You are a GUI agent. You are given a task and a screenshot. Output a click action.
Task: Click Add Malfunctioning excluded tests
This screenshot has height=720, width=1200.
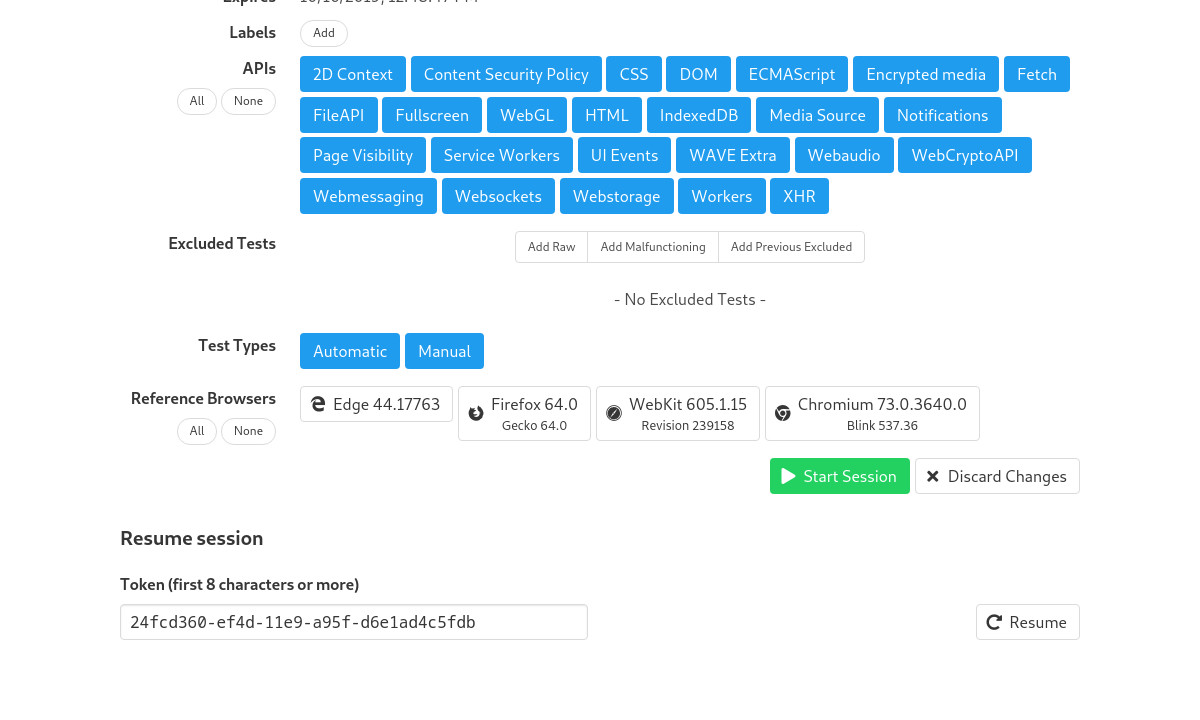click(653, 247)
